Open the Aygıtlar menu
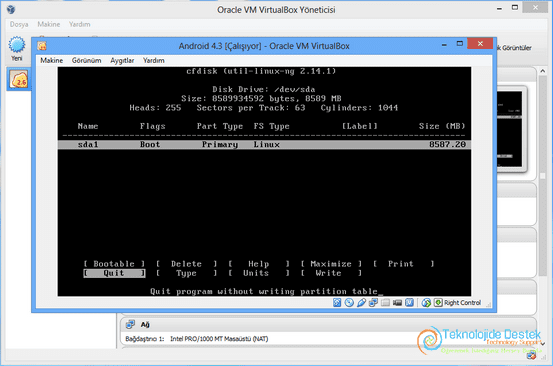The width and height of the screenshot is (553, 366). (122, 60)
